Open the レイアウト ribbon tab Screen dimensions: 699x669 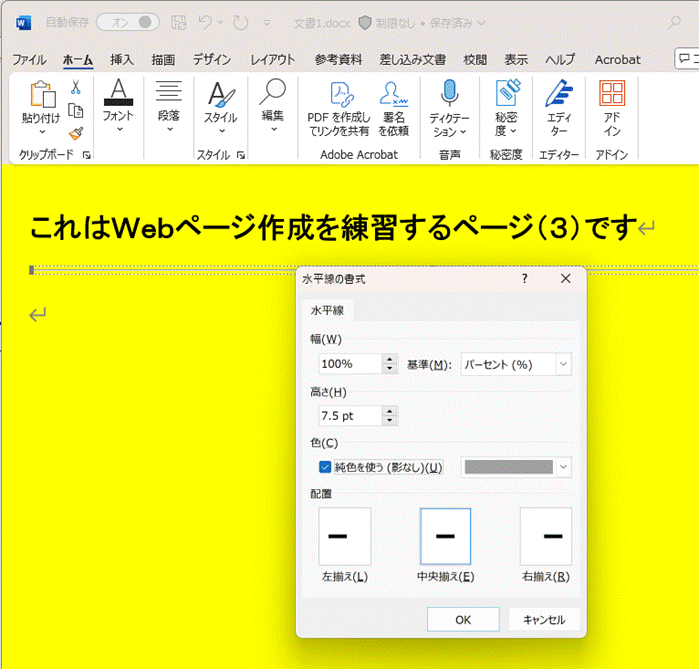coord(272,59)
